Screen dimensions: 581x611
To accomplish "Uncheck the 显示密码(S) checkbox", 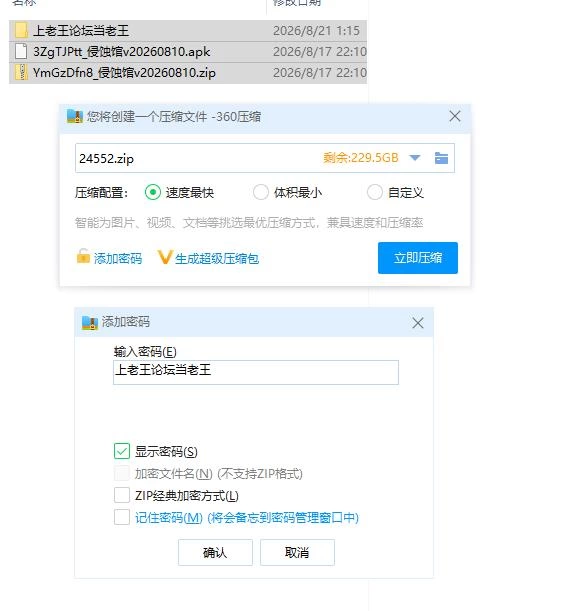I will pyautogui.click(x=122, y=451).
